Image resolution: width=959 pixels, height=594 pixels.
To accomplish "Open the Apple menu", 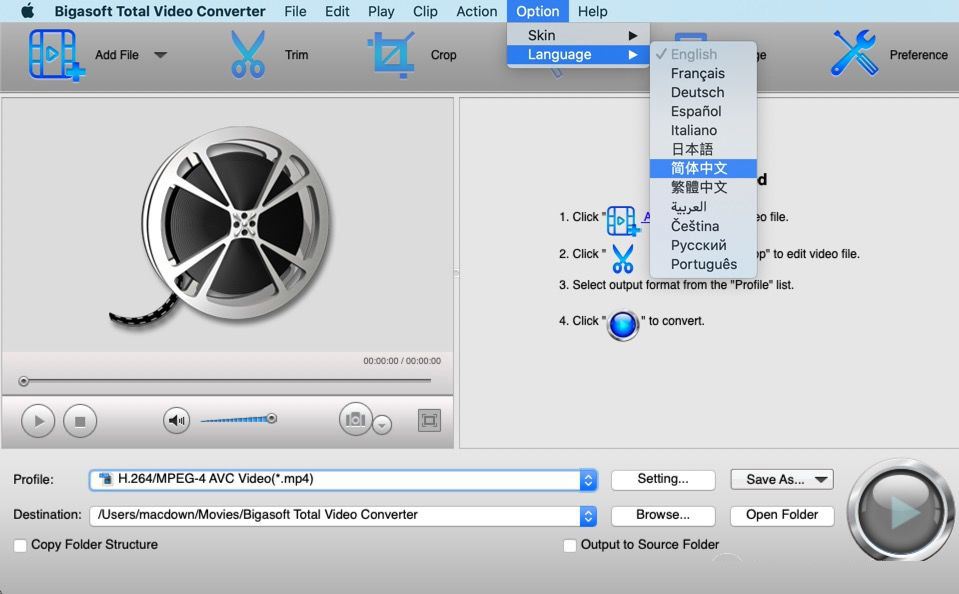I will tap(28, 11).
